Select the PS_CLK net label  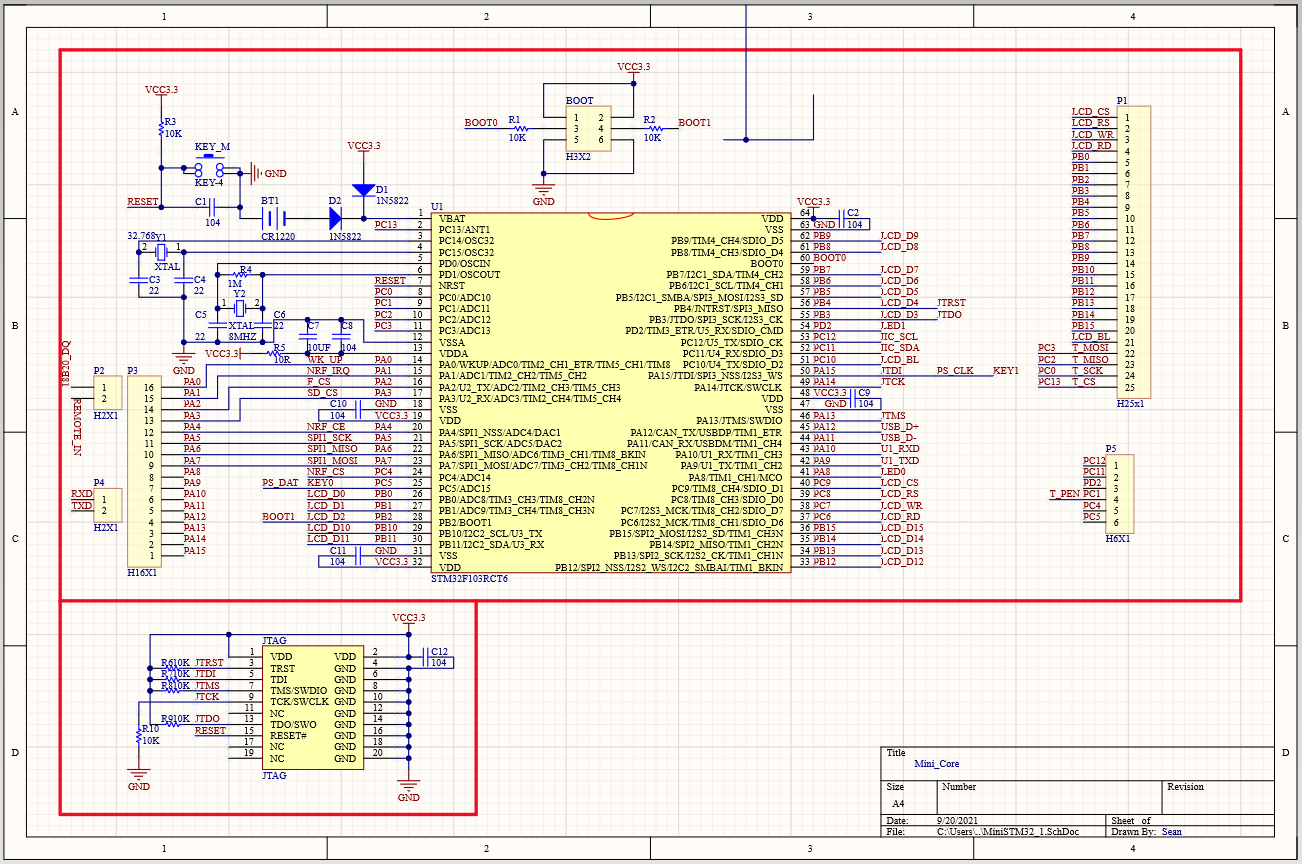(955, 371)
